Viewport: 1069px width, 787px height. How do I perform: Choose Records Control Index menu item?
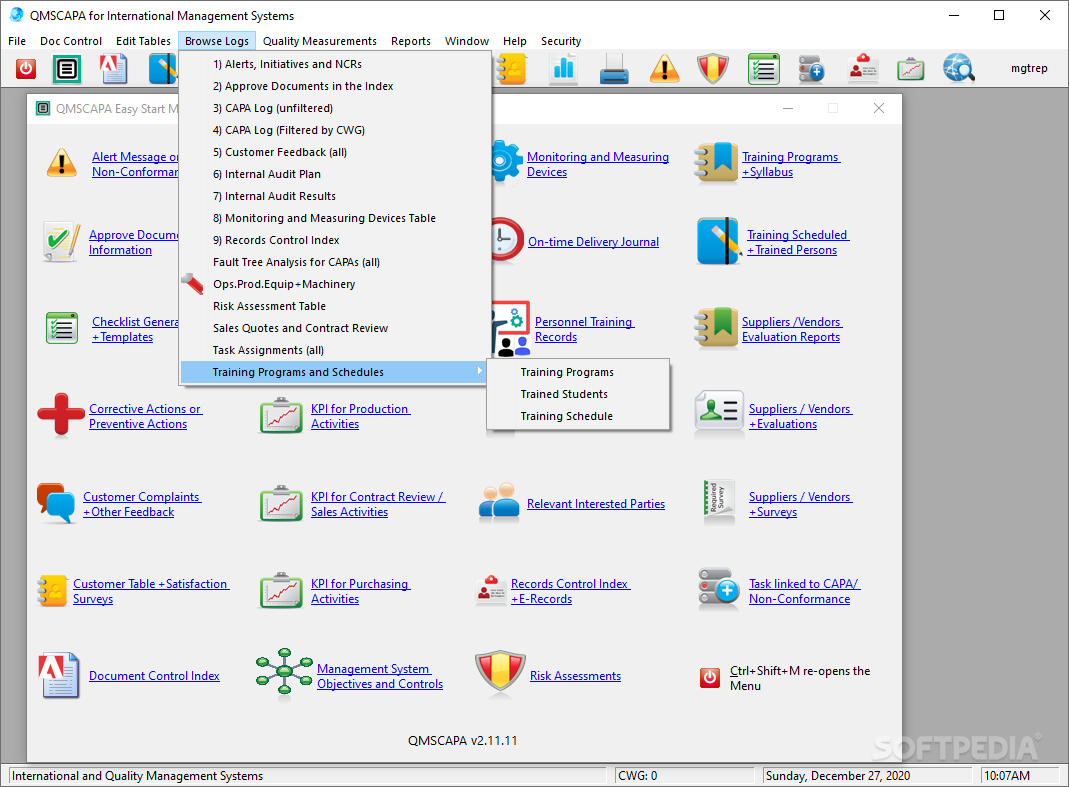coord(335,240)
